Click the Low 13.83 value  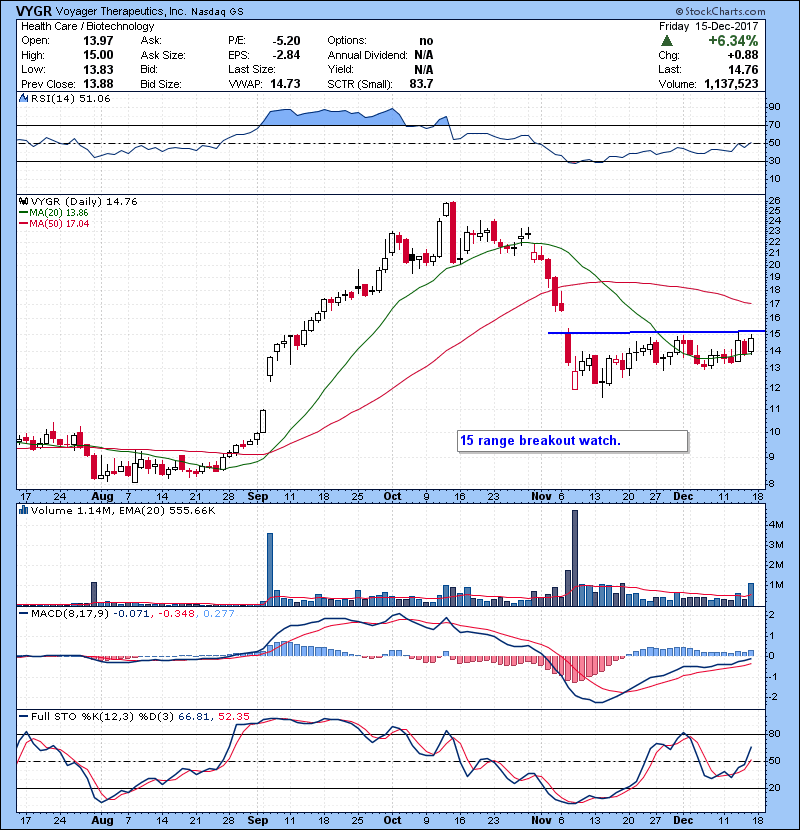[x=98, y=69]
